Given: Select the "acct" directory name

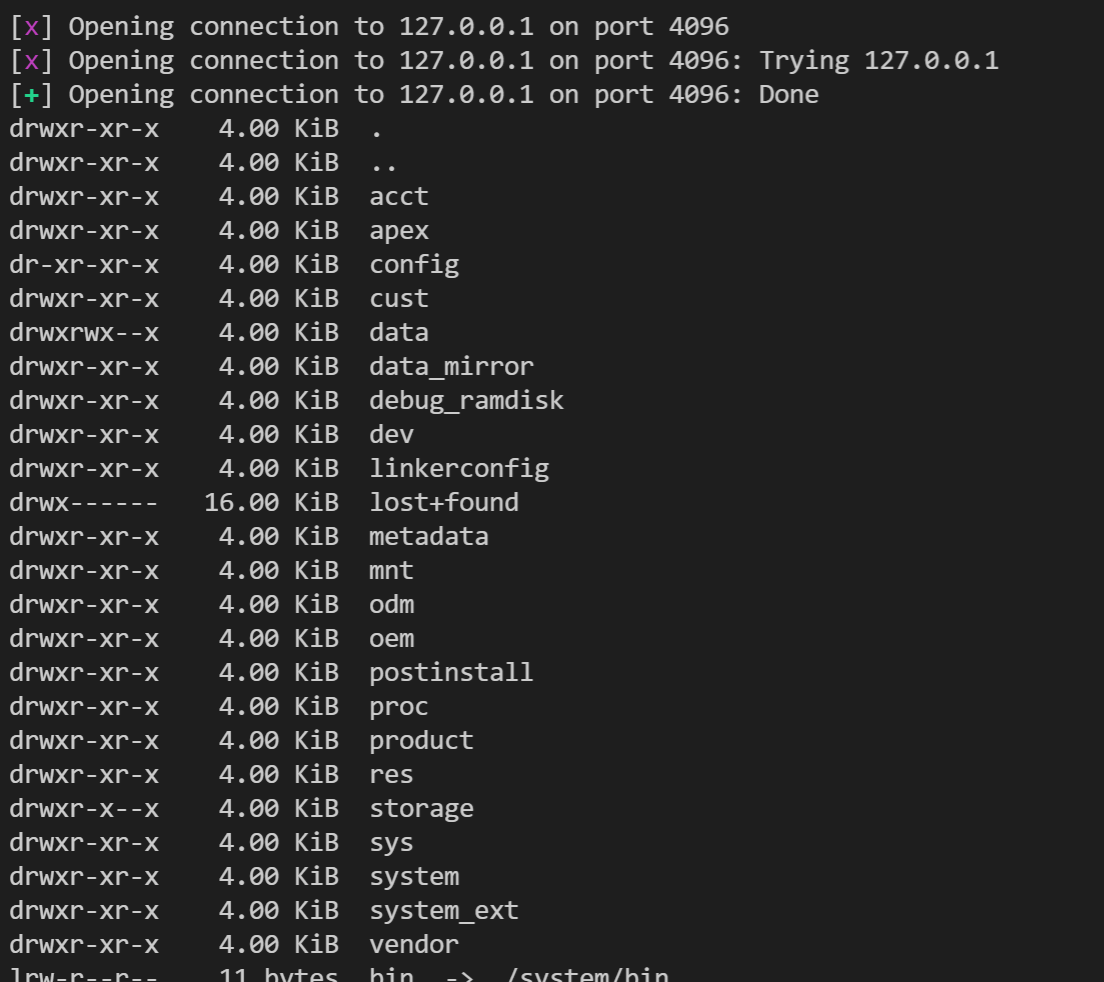Looking at the screenshot, I should tap(398, 197).
